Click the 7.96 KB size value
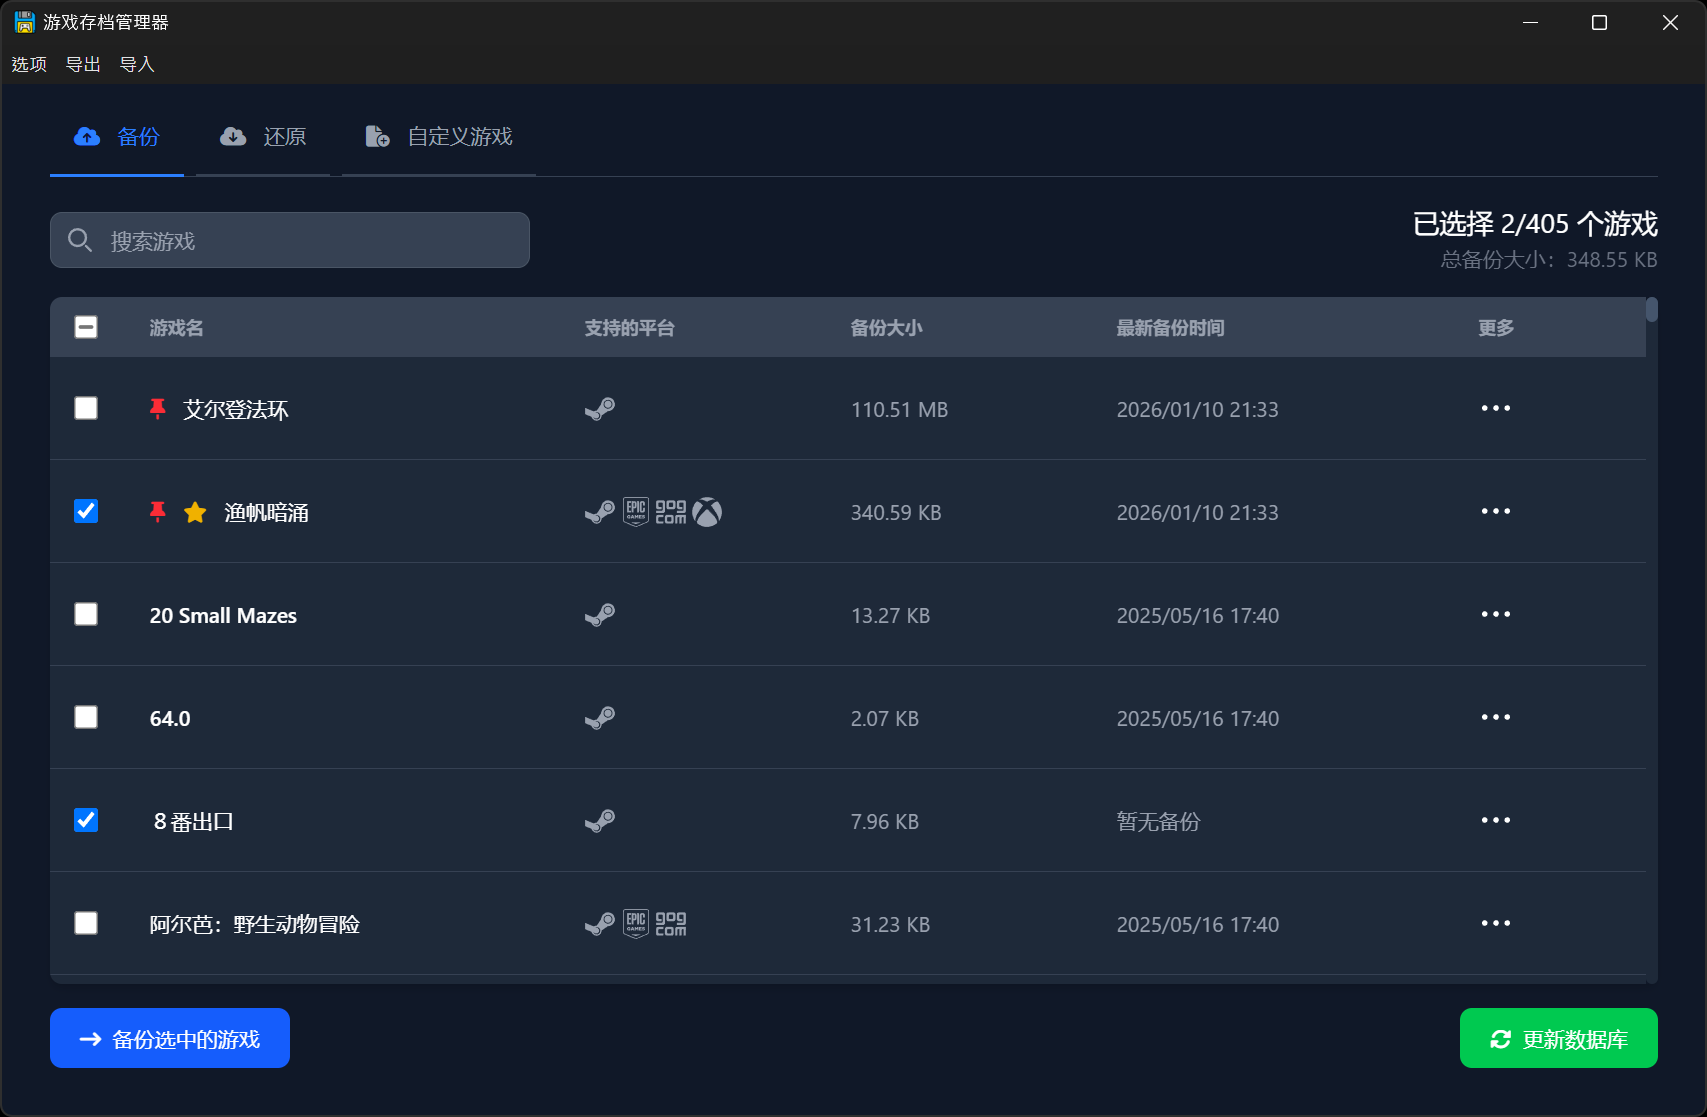 884,821
